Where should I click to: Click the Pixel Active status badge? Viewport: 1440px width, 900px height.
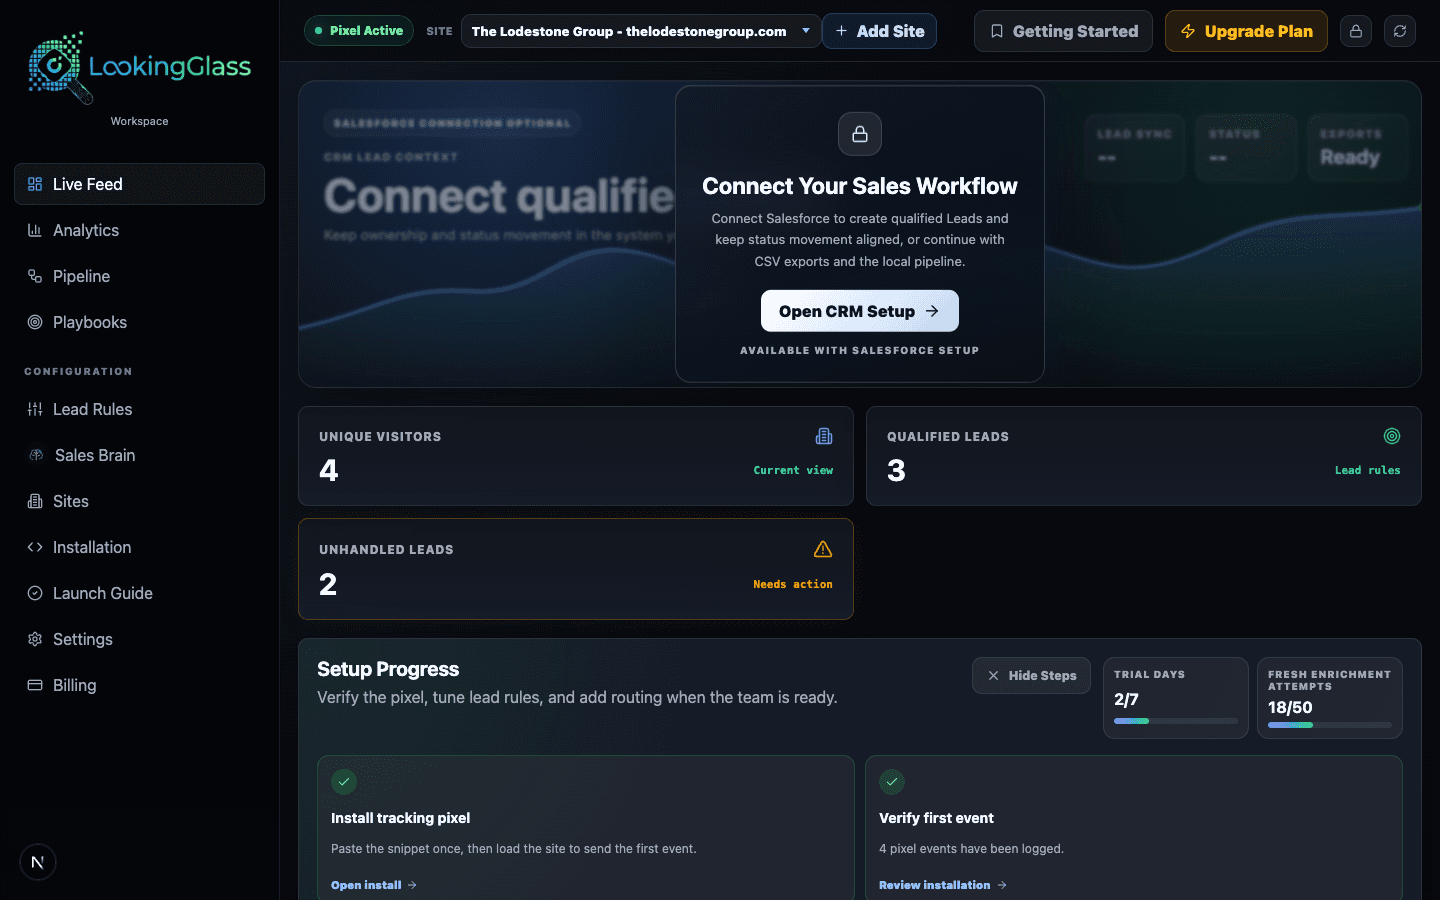point(358,31)
